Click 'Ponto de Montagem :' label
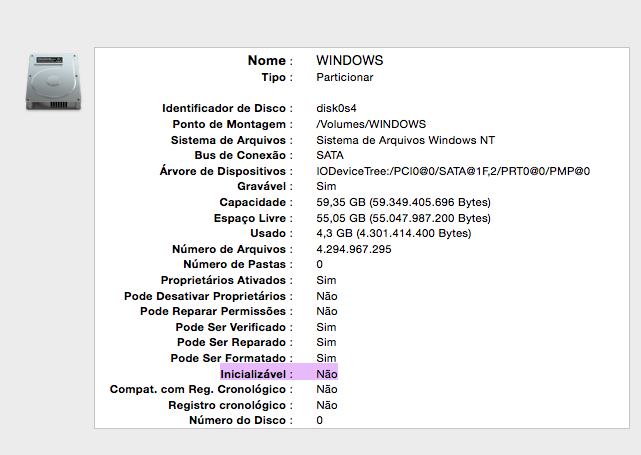This screenshot has width=641, height=455. [233, 124]
